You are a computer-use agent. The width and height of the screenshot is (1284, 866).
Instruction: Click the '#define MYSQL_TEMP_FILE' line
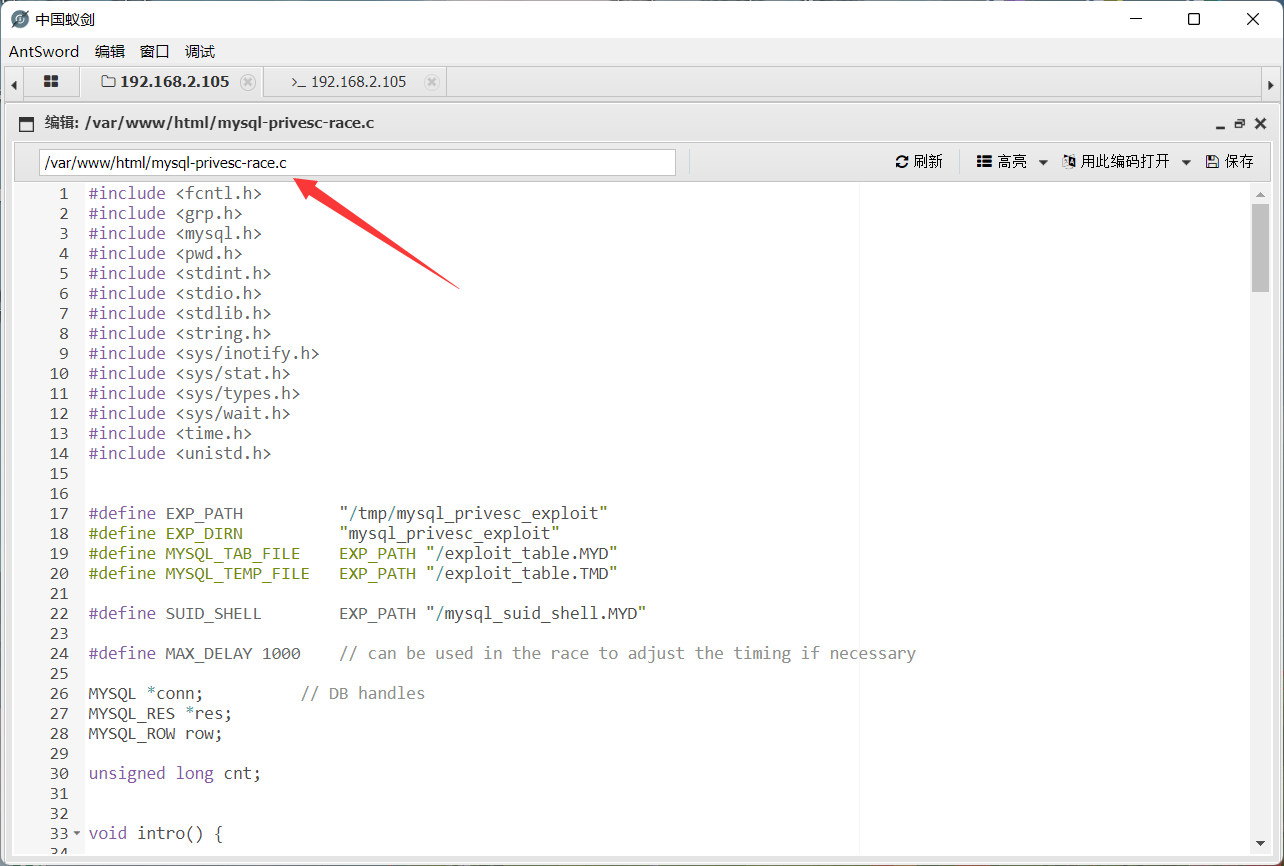353,573
